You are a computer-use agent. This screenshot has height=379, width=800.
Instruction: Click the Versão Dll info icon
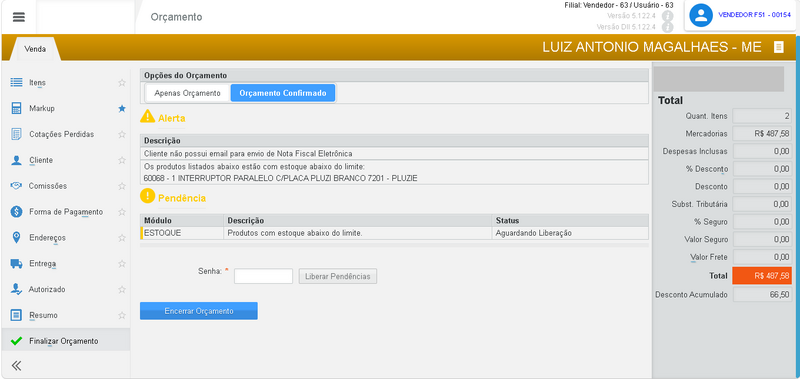pyautogui.click(x=667, y=27)
